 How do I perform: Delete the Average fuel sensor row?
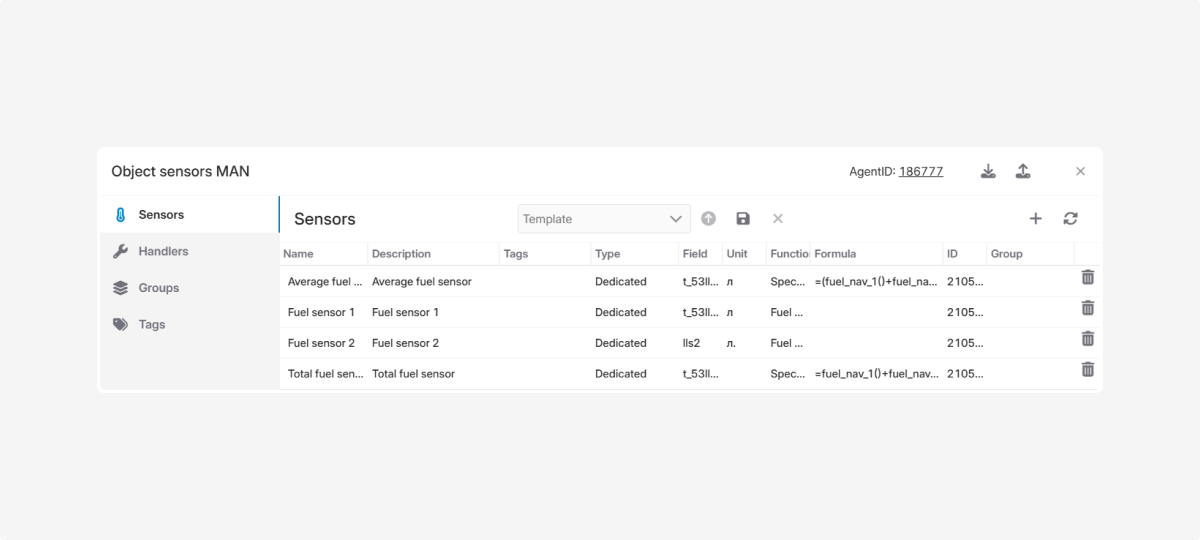(x=1088, y=278)
